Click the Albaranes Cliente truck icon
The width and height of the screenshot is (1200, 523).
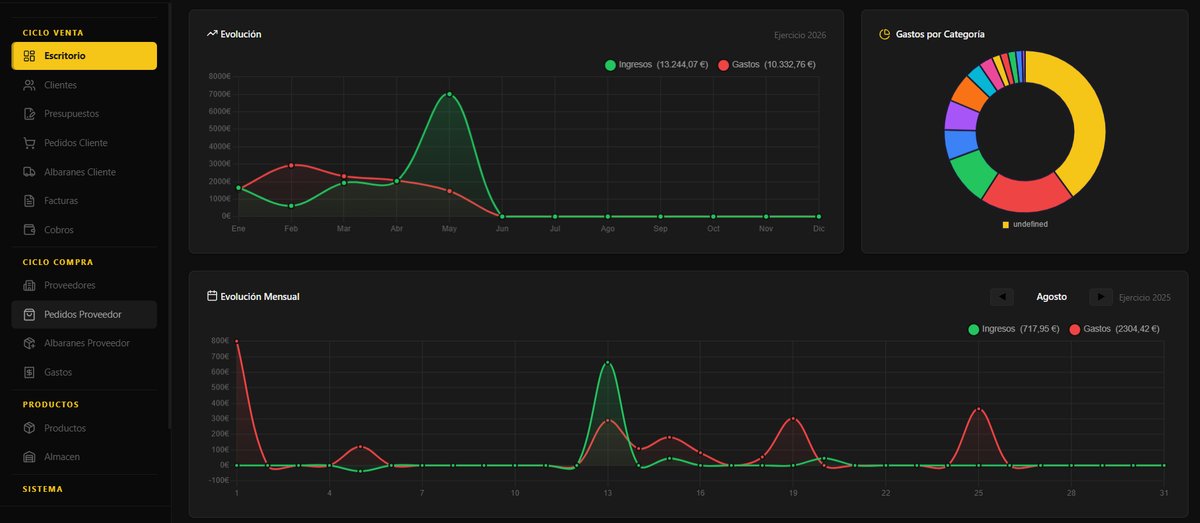coord(30,172)
